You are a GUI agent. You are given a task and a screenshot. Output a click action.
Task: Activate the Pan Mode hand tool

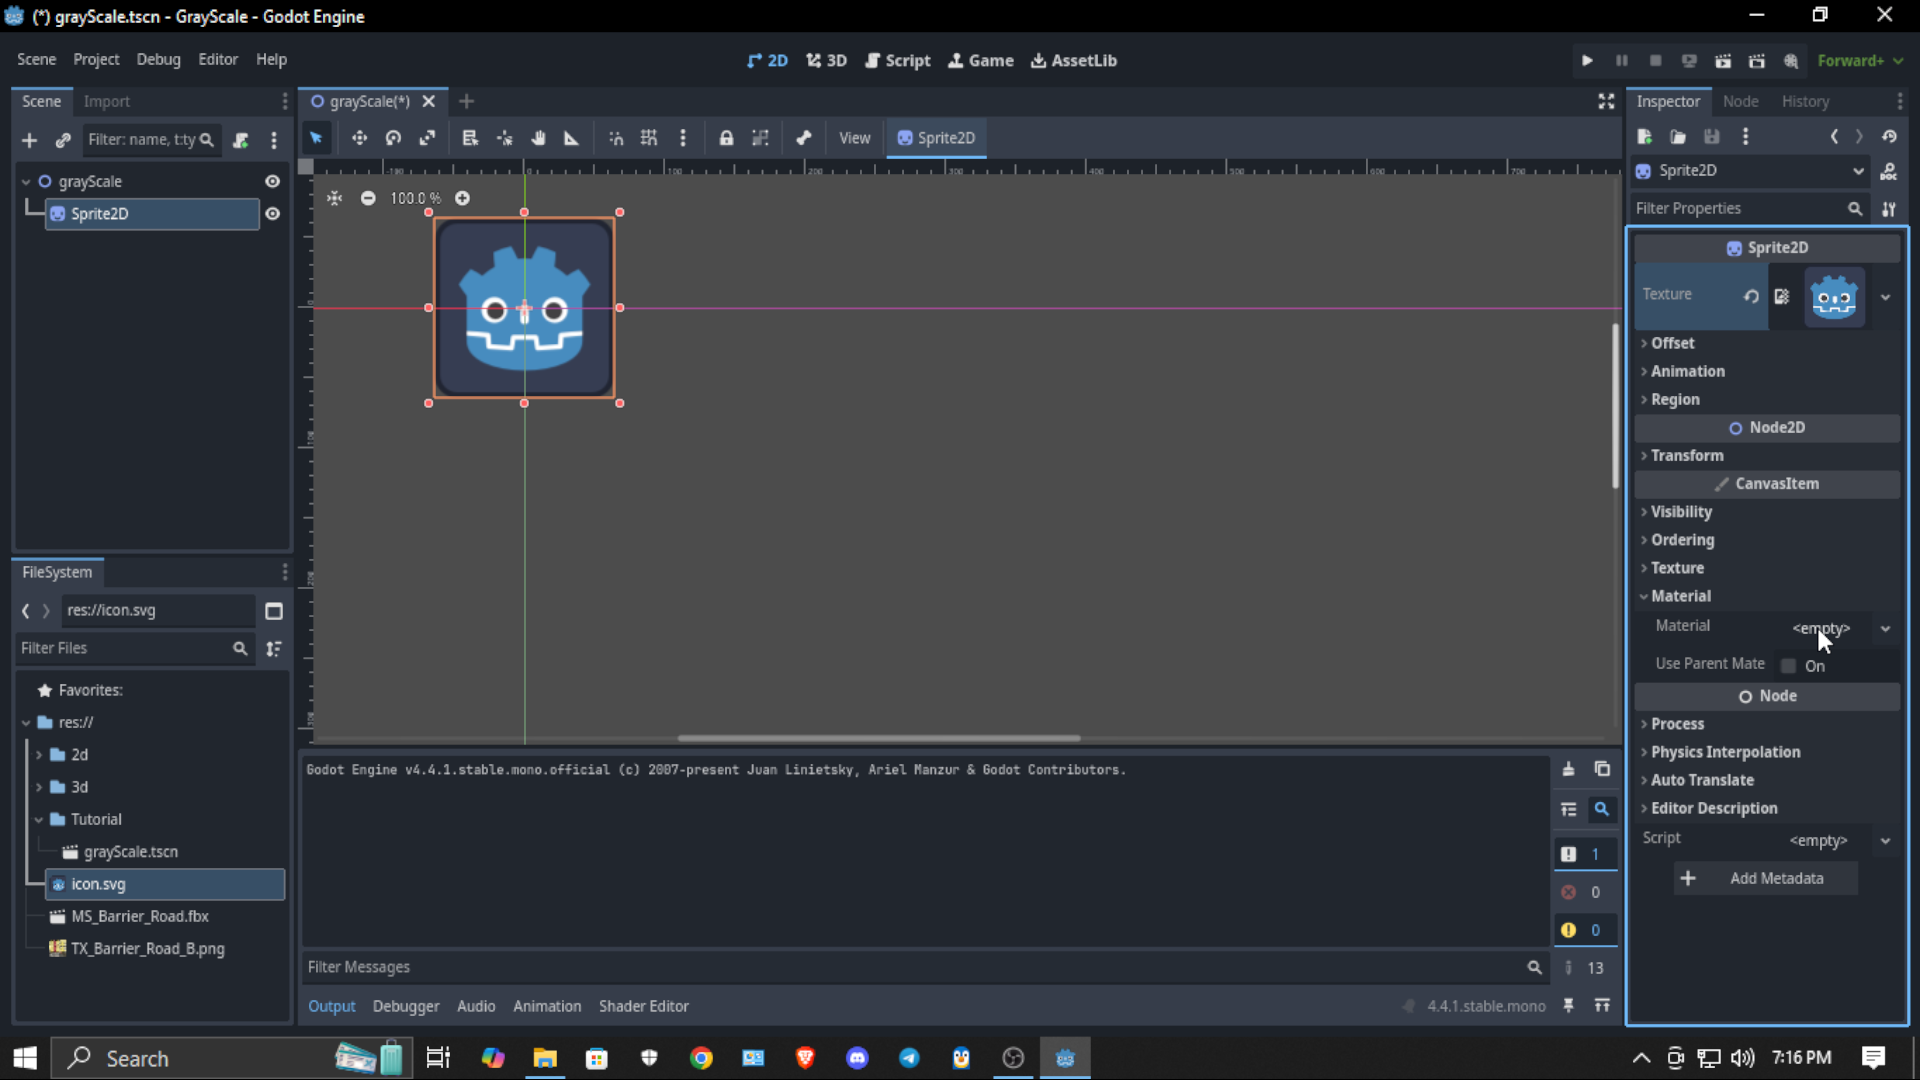pos(538,138)
